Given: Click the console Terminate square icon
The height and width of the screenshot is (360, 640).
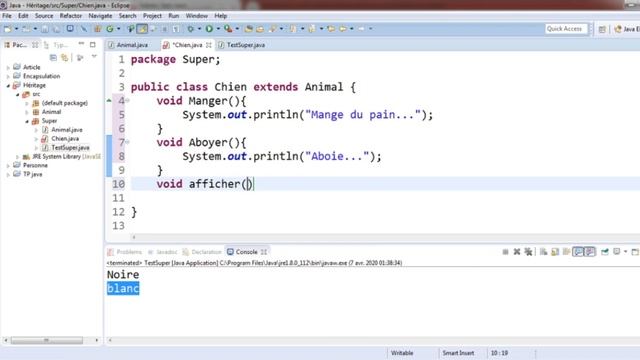Looking at the screenshot, I should (x=505, y=252).
